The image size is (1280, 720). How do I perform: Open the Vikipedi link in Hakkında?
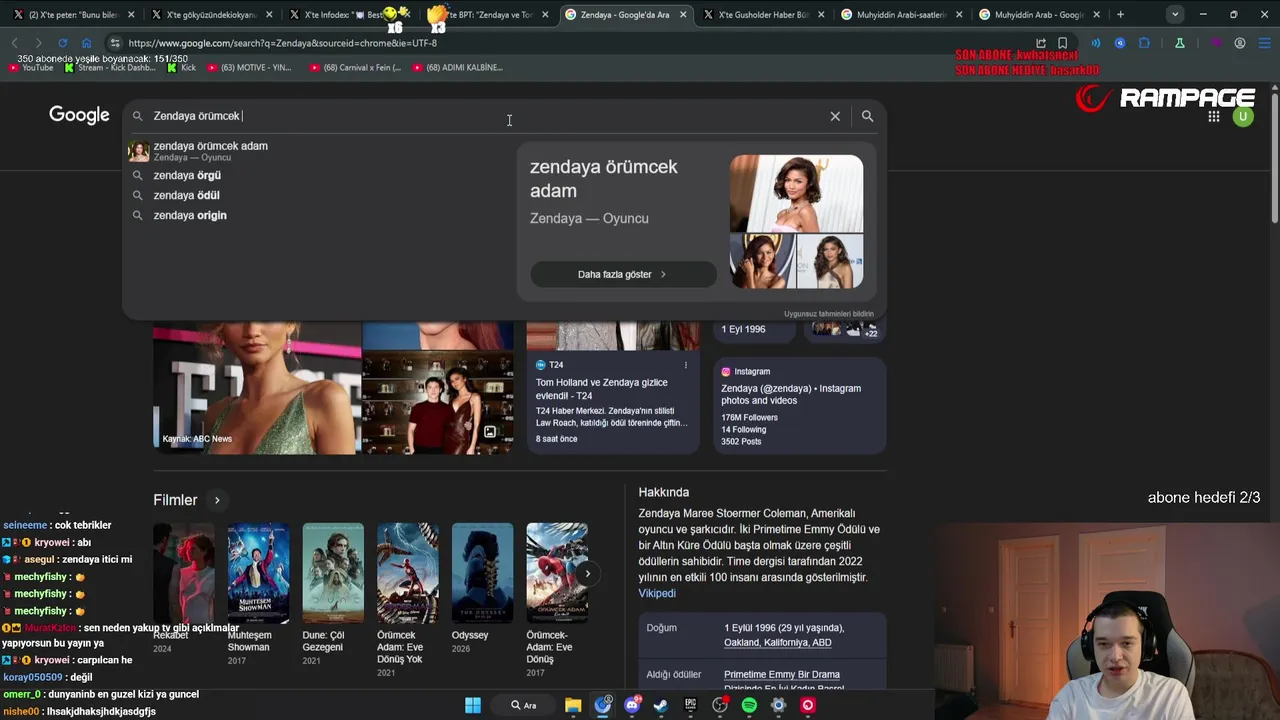click(657, 593)
